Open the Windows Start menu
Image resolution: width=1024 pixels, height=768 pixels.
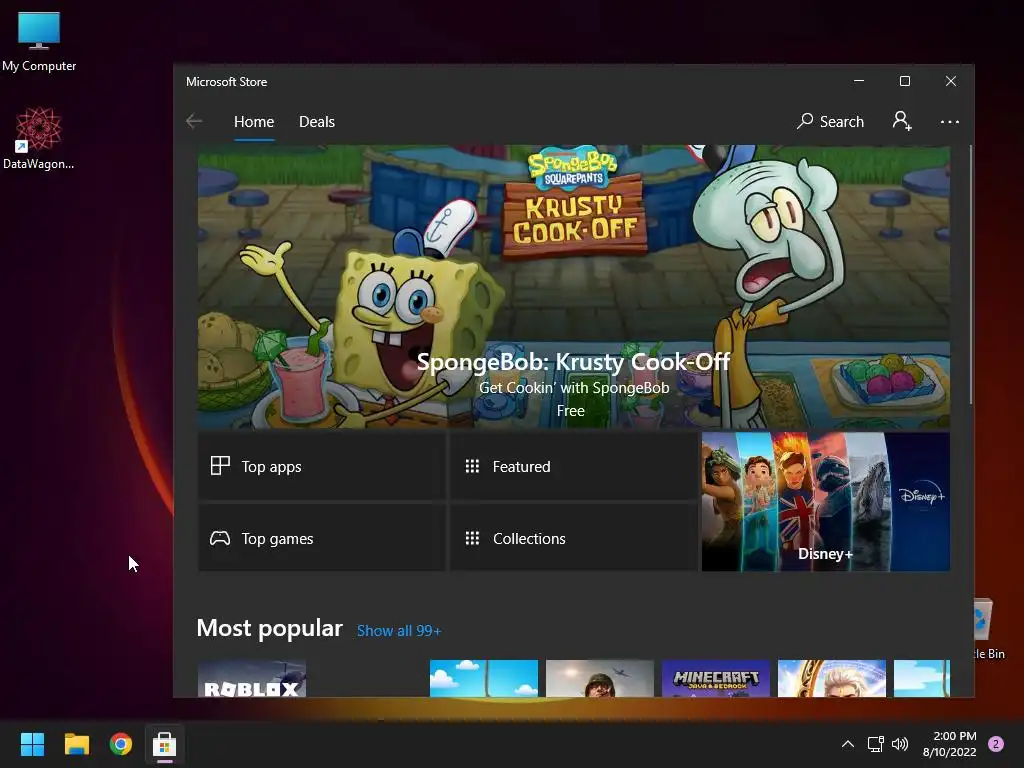click(x=32, y=744)
